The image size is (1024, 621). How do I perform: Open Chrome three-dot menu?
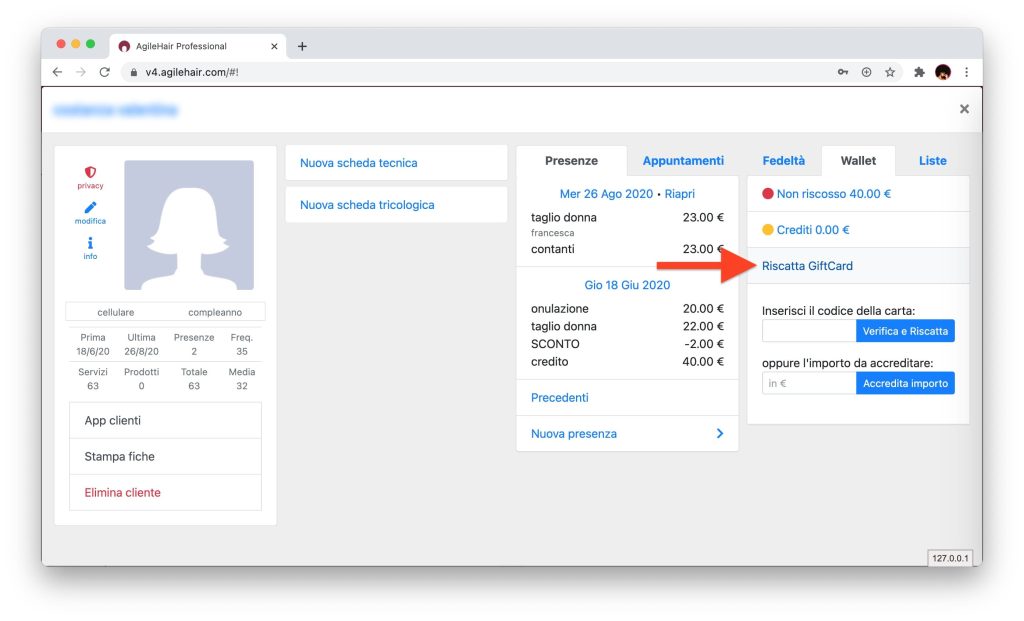tap(966, 72)
